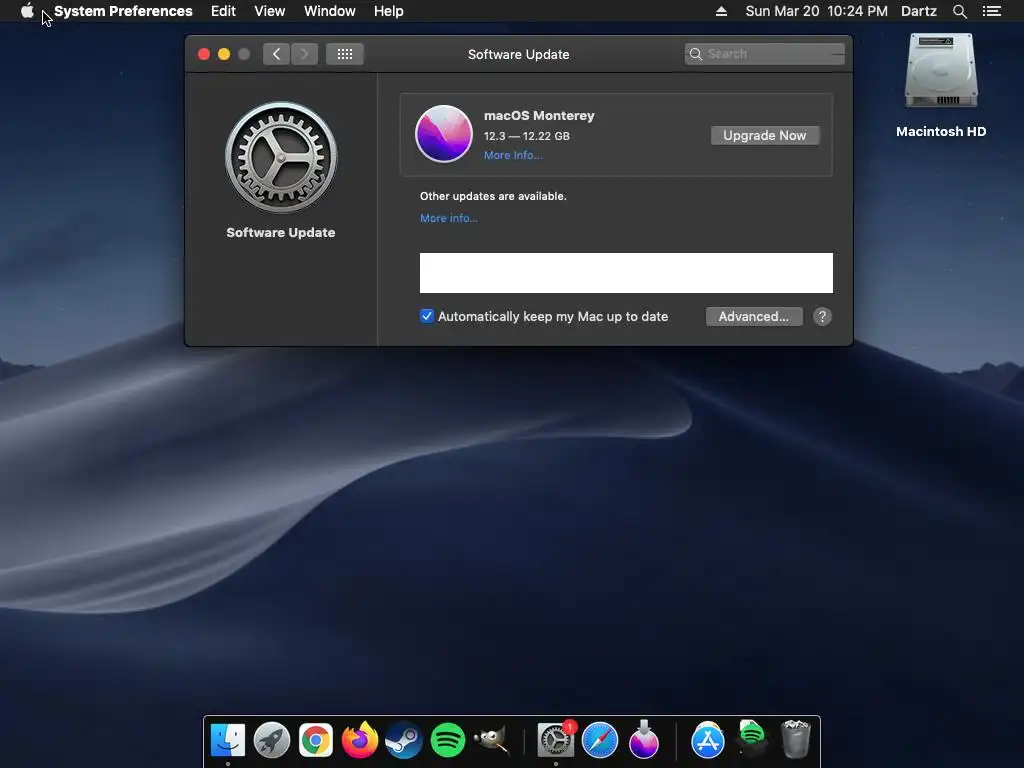Screen dimensions: 1024x768
Task: Click the Advanced... button
Action: click(x=754, y=317)
